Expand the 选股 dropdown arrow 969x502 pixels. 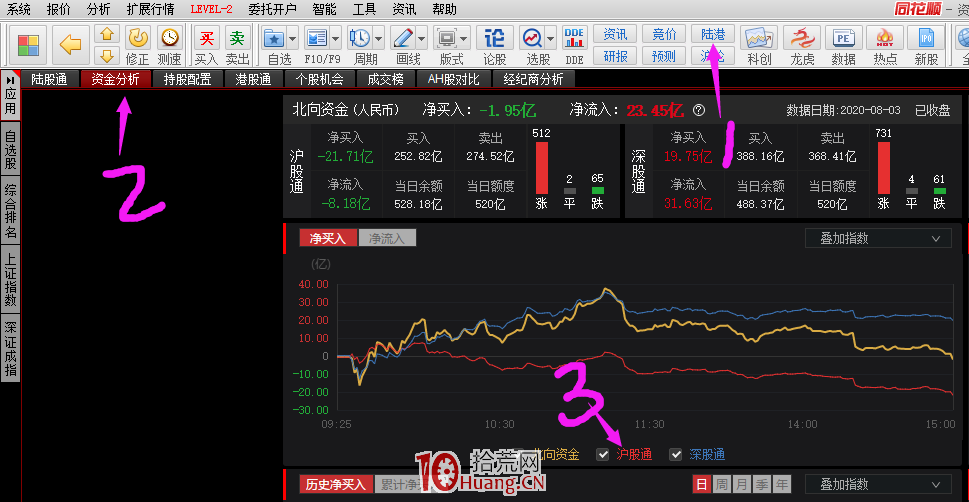point(549,38)
